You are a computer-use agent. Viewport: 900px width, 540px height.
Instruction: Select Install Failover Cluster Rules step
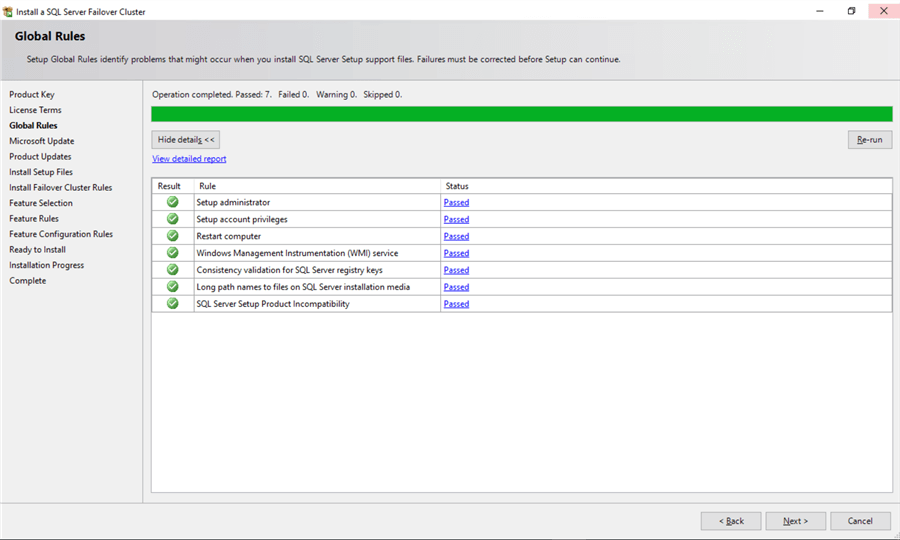click(60, 187)
